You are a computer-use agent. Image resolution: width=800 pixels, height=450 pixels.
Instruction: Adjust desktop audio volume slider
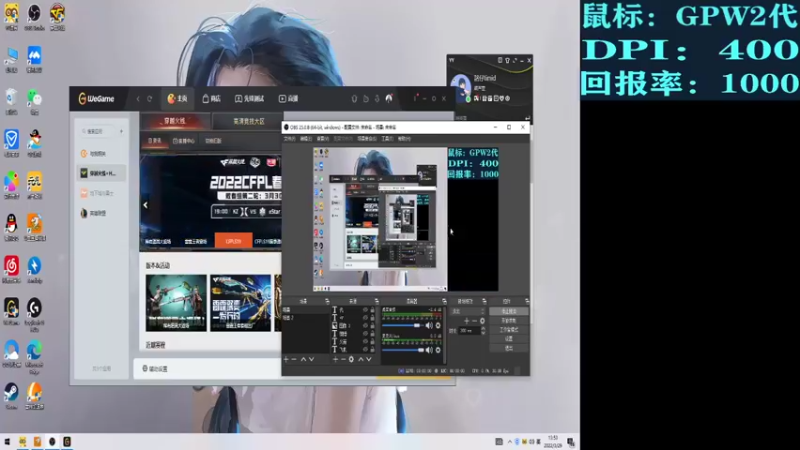pos(403,326)
